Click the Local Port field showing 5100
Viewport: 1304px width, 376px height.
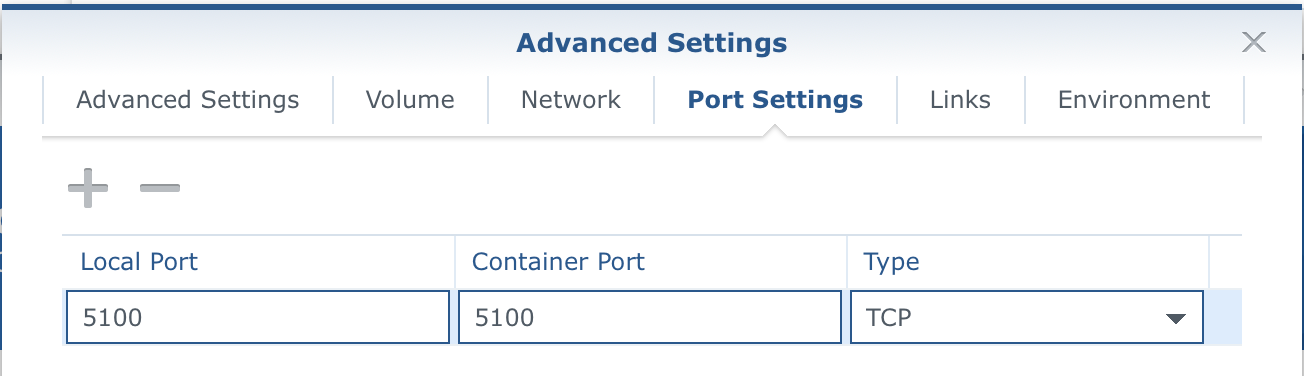(258, 318)
